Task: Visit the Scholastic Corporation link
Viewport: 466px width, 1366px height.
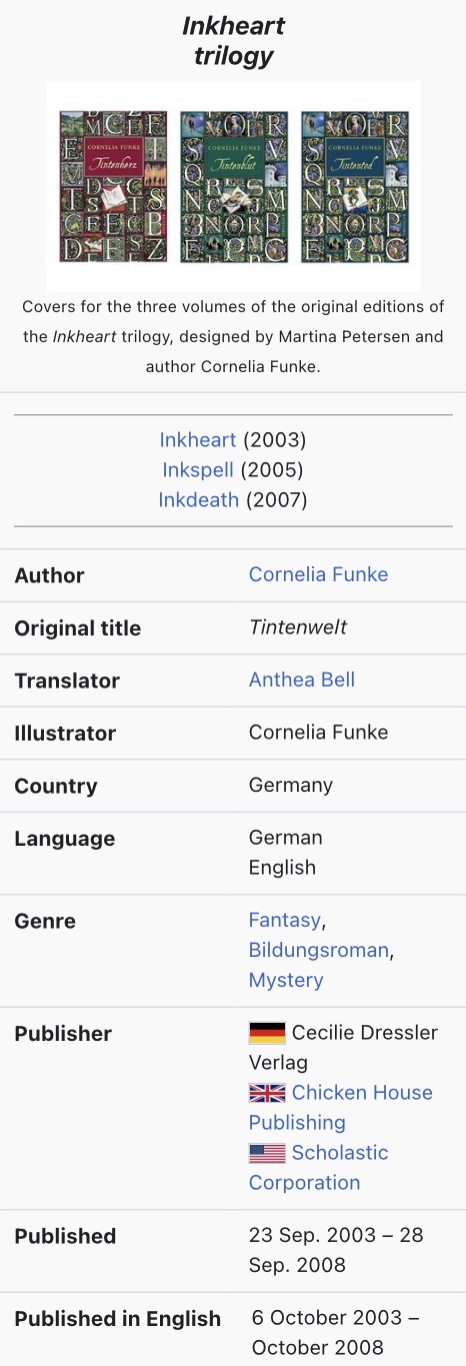Action: 318,1167
